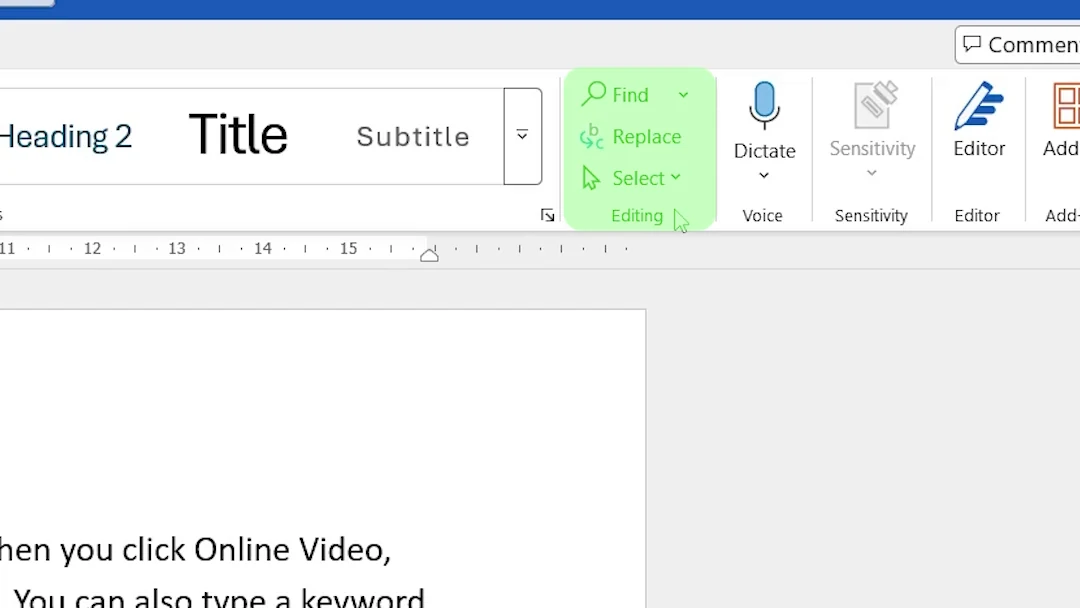Open the Find dropdown arrow

point(683,95)
